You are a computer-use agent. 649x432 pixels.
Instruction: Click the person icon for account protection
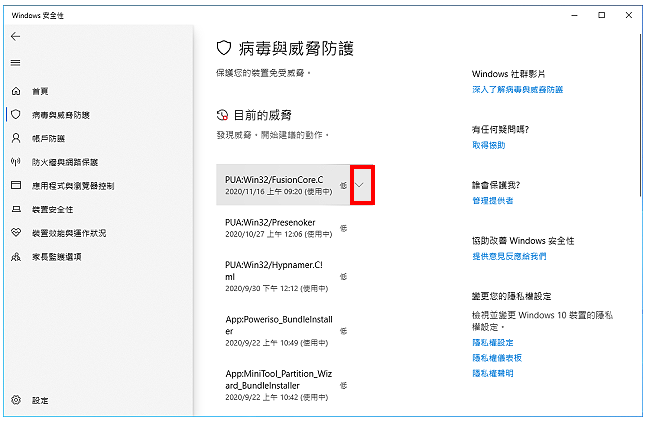tap(16, 138)
